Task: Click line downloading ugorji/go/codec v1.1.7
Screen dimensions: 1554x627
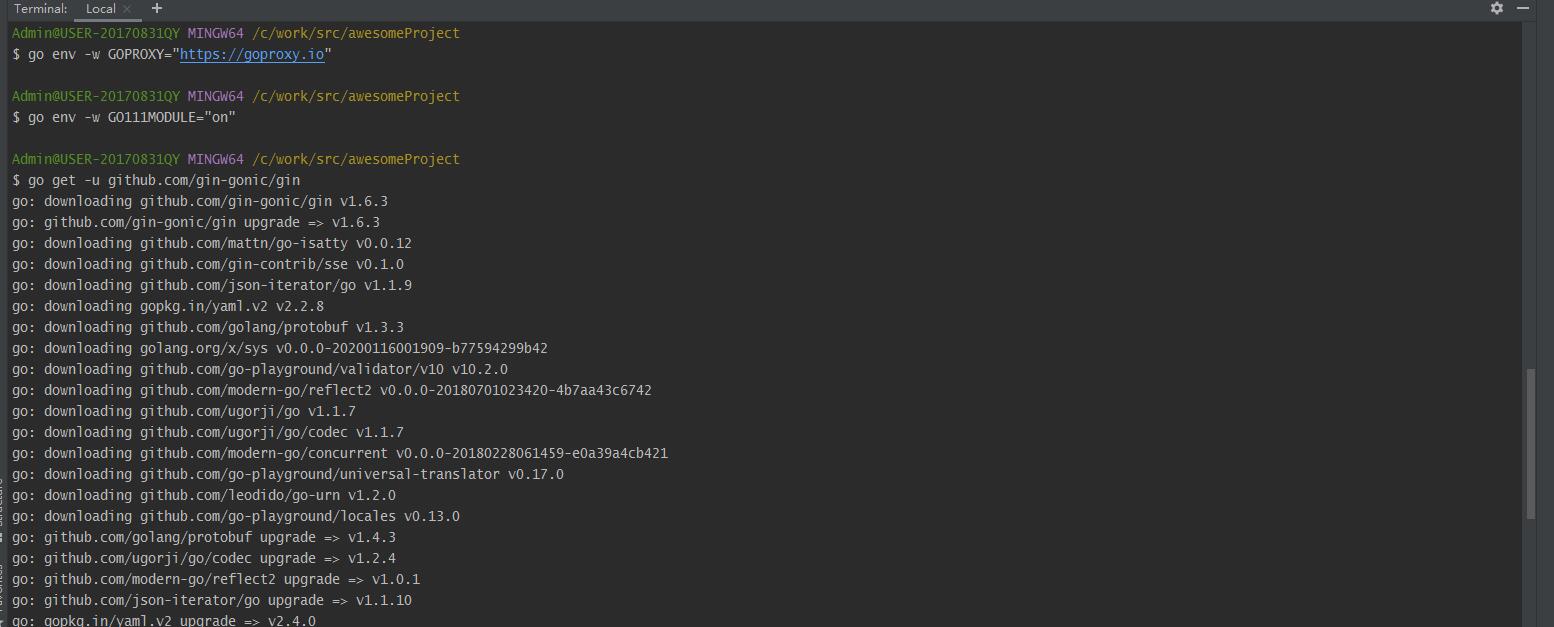Action: point(208,432)
